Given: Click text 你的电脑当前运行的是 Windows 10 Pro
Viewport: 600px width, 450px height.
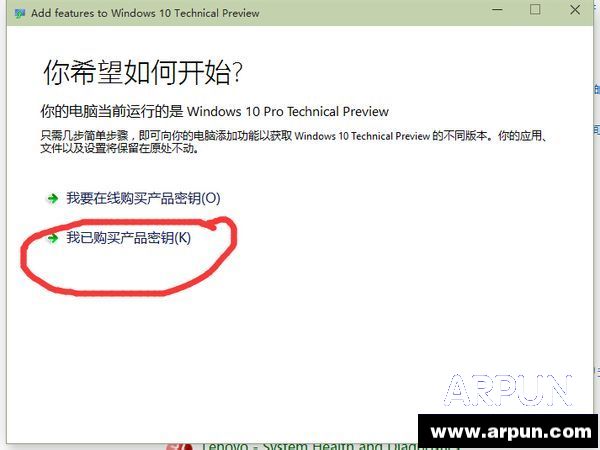Looking at the screenshot, I should 162,111.
